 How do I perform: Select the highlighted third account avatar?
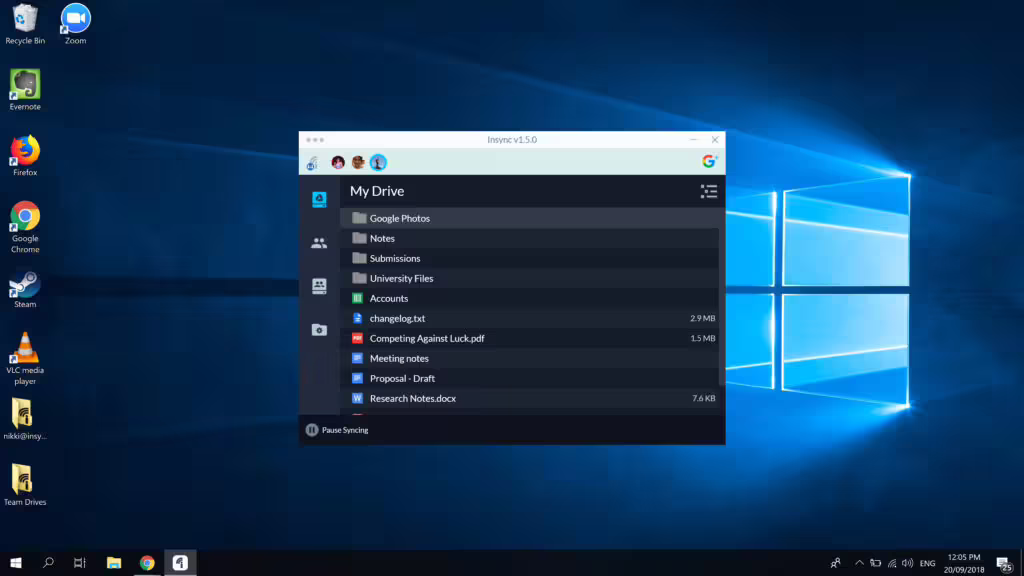click(378, 163)
